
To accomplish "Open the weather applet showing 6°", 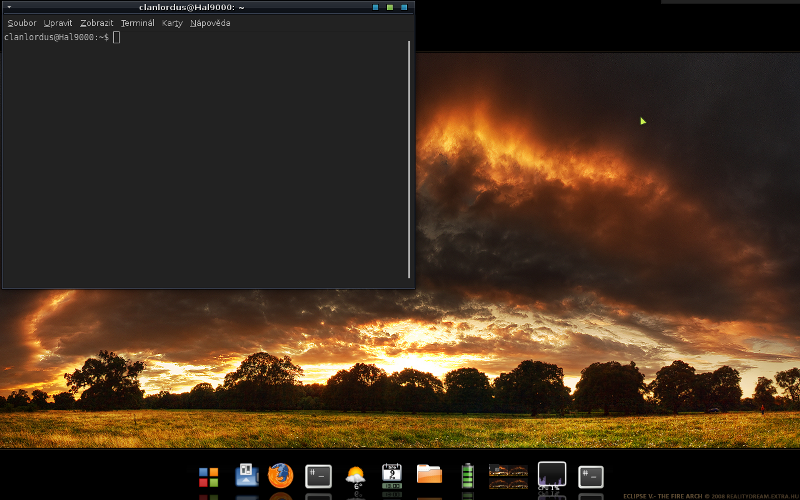I will click(x=356, y=477).
